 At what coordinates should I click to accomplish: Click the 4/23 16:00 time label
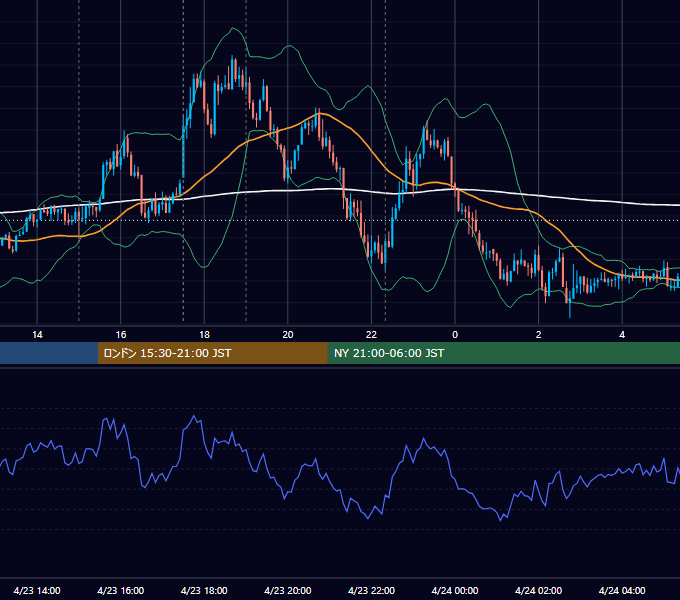pyautogui.click(x=121, y=590)
